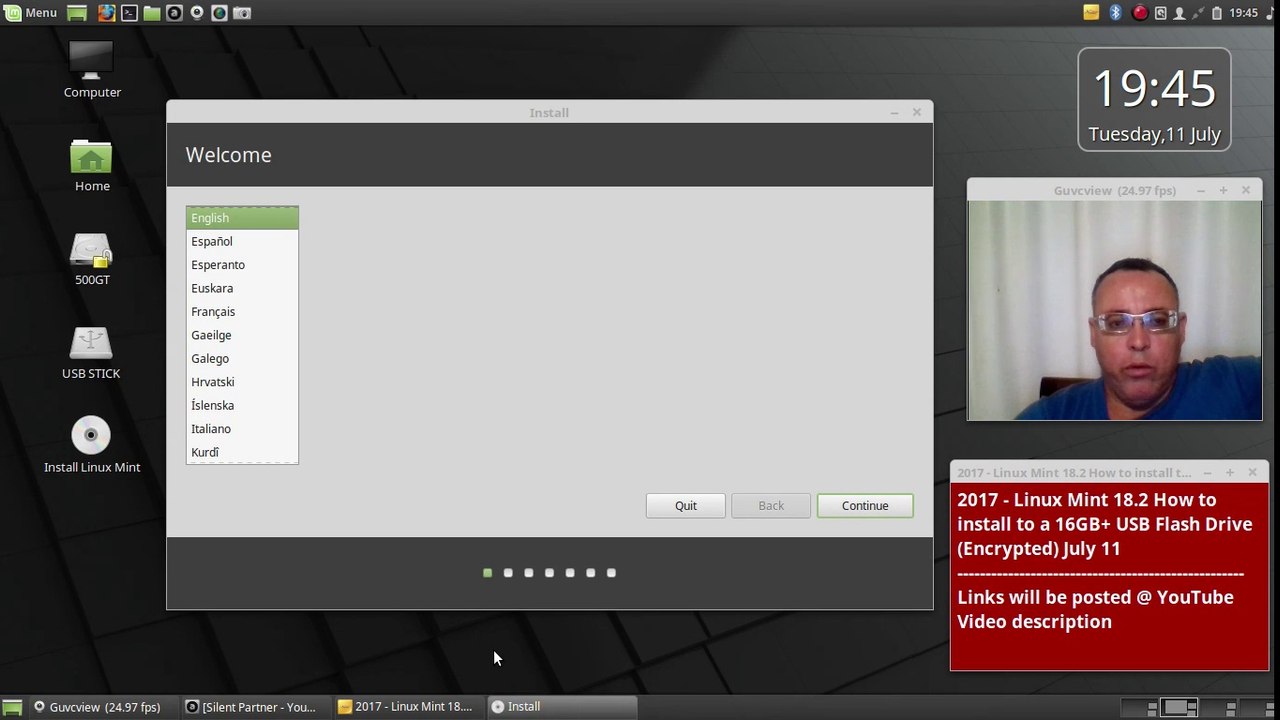Click the Install Linux Mint desktop icon
This screenshot has height=720, width=1280.
(x=92, y=445)
